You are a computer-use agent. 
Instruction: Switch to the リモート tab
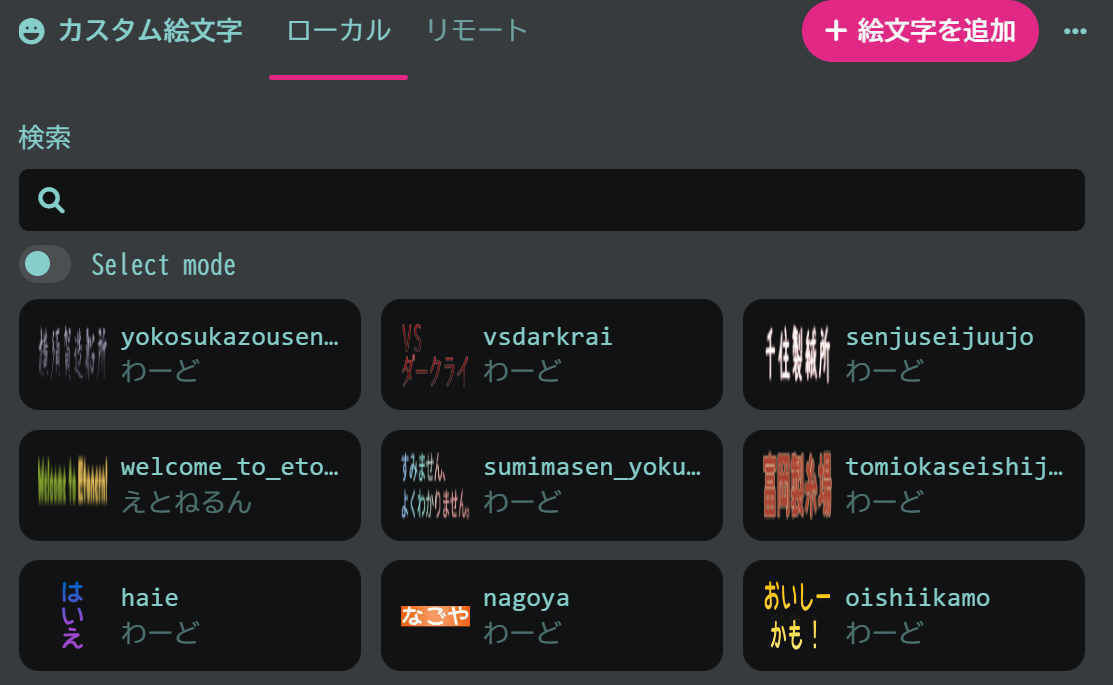pyautogui.click(x=476, y=31)
